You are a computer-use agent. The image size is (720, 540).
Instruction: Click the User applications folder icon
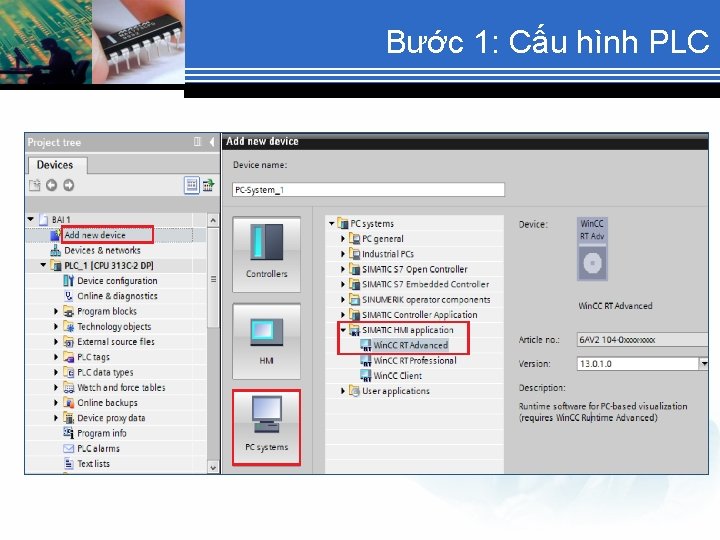tap(354, 391)
